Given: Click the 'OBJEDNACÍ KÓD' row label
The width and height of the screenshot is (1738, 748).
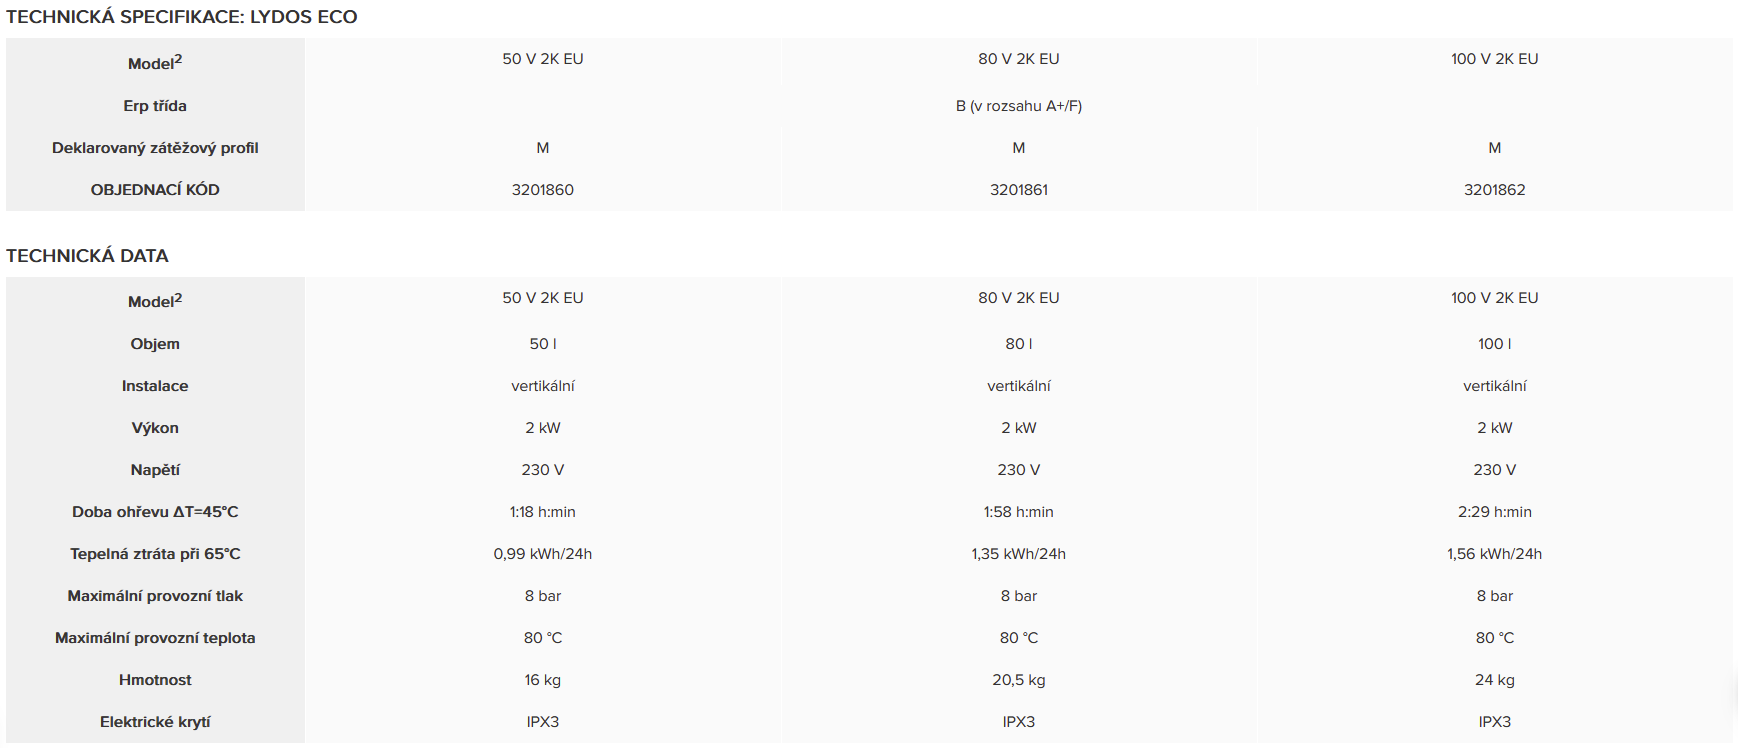Looking at the screenshot, I should click(155, 190).
